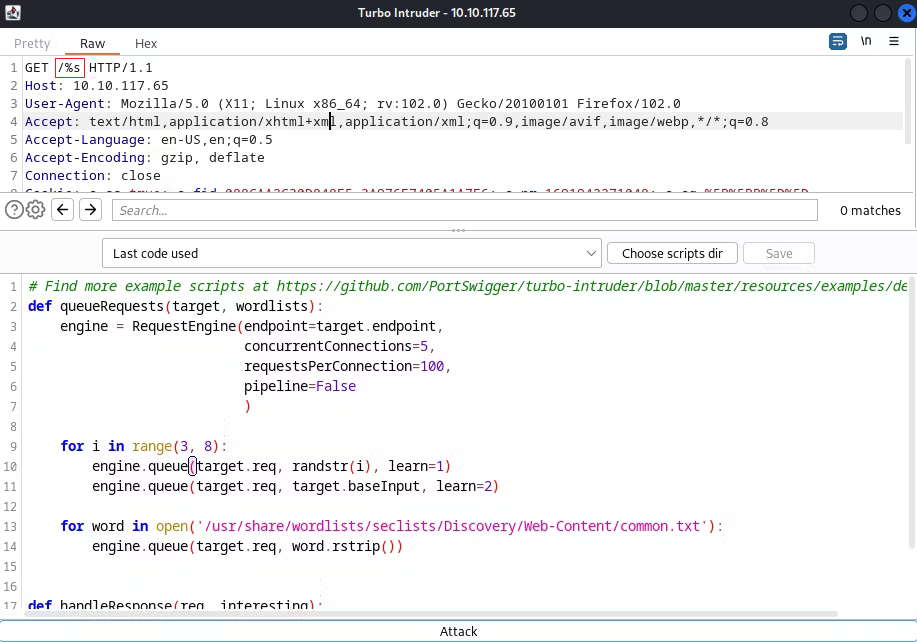Open search help question mark icon

[14, 210]
